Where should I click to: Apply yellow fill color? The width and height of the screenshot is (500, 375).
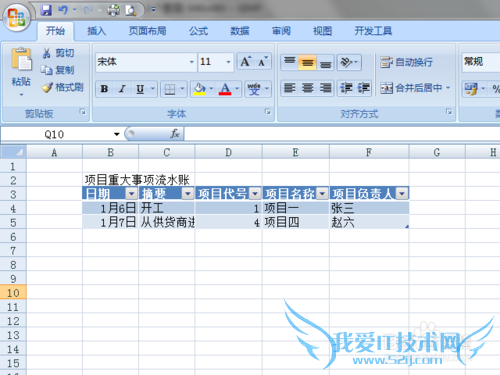199,89
